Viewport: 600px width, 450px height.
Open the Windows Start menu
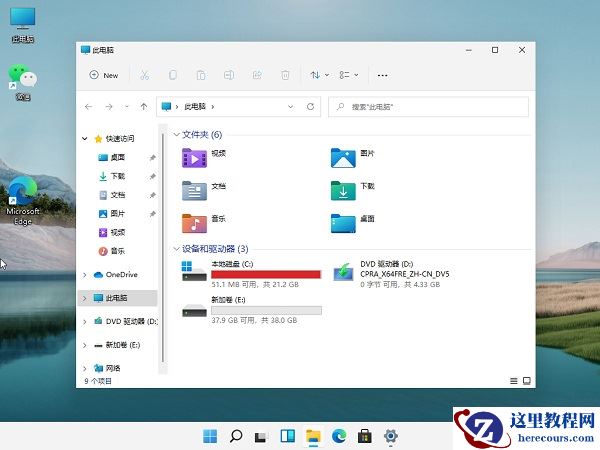pos(210,436)
